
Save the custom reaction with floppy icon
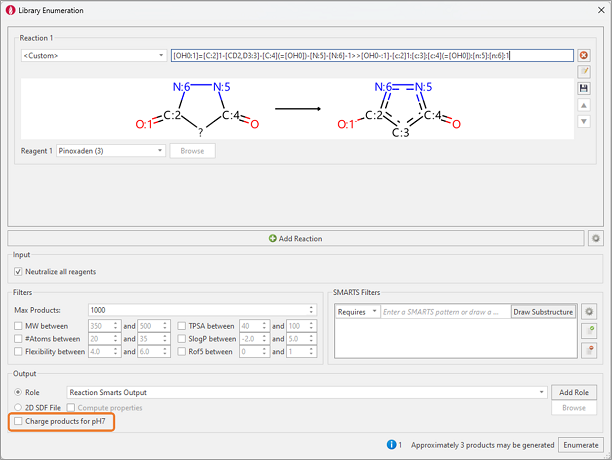point(584,88)
